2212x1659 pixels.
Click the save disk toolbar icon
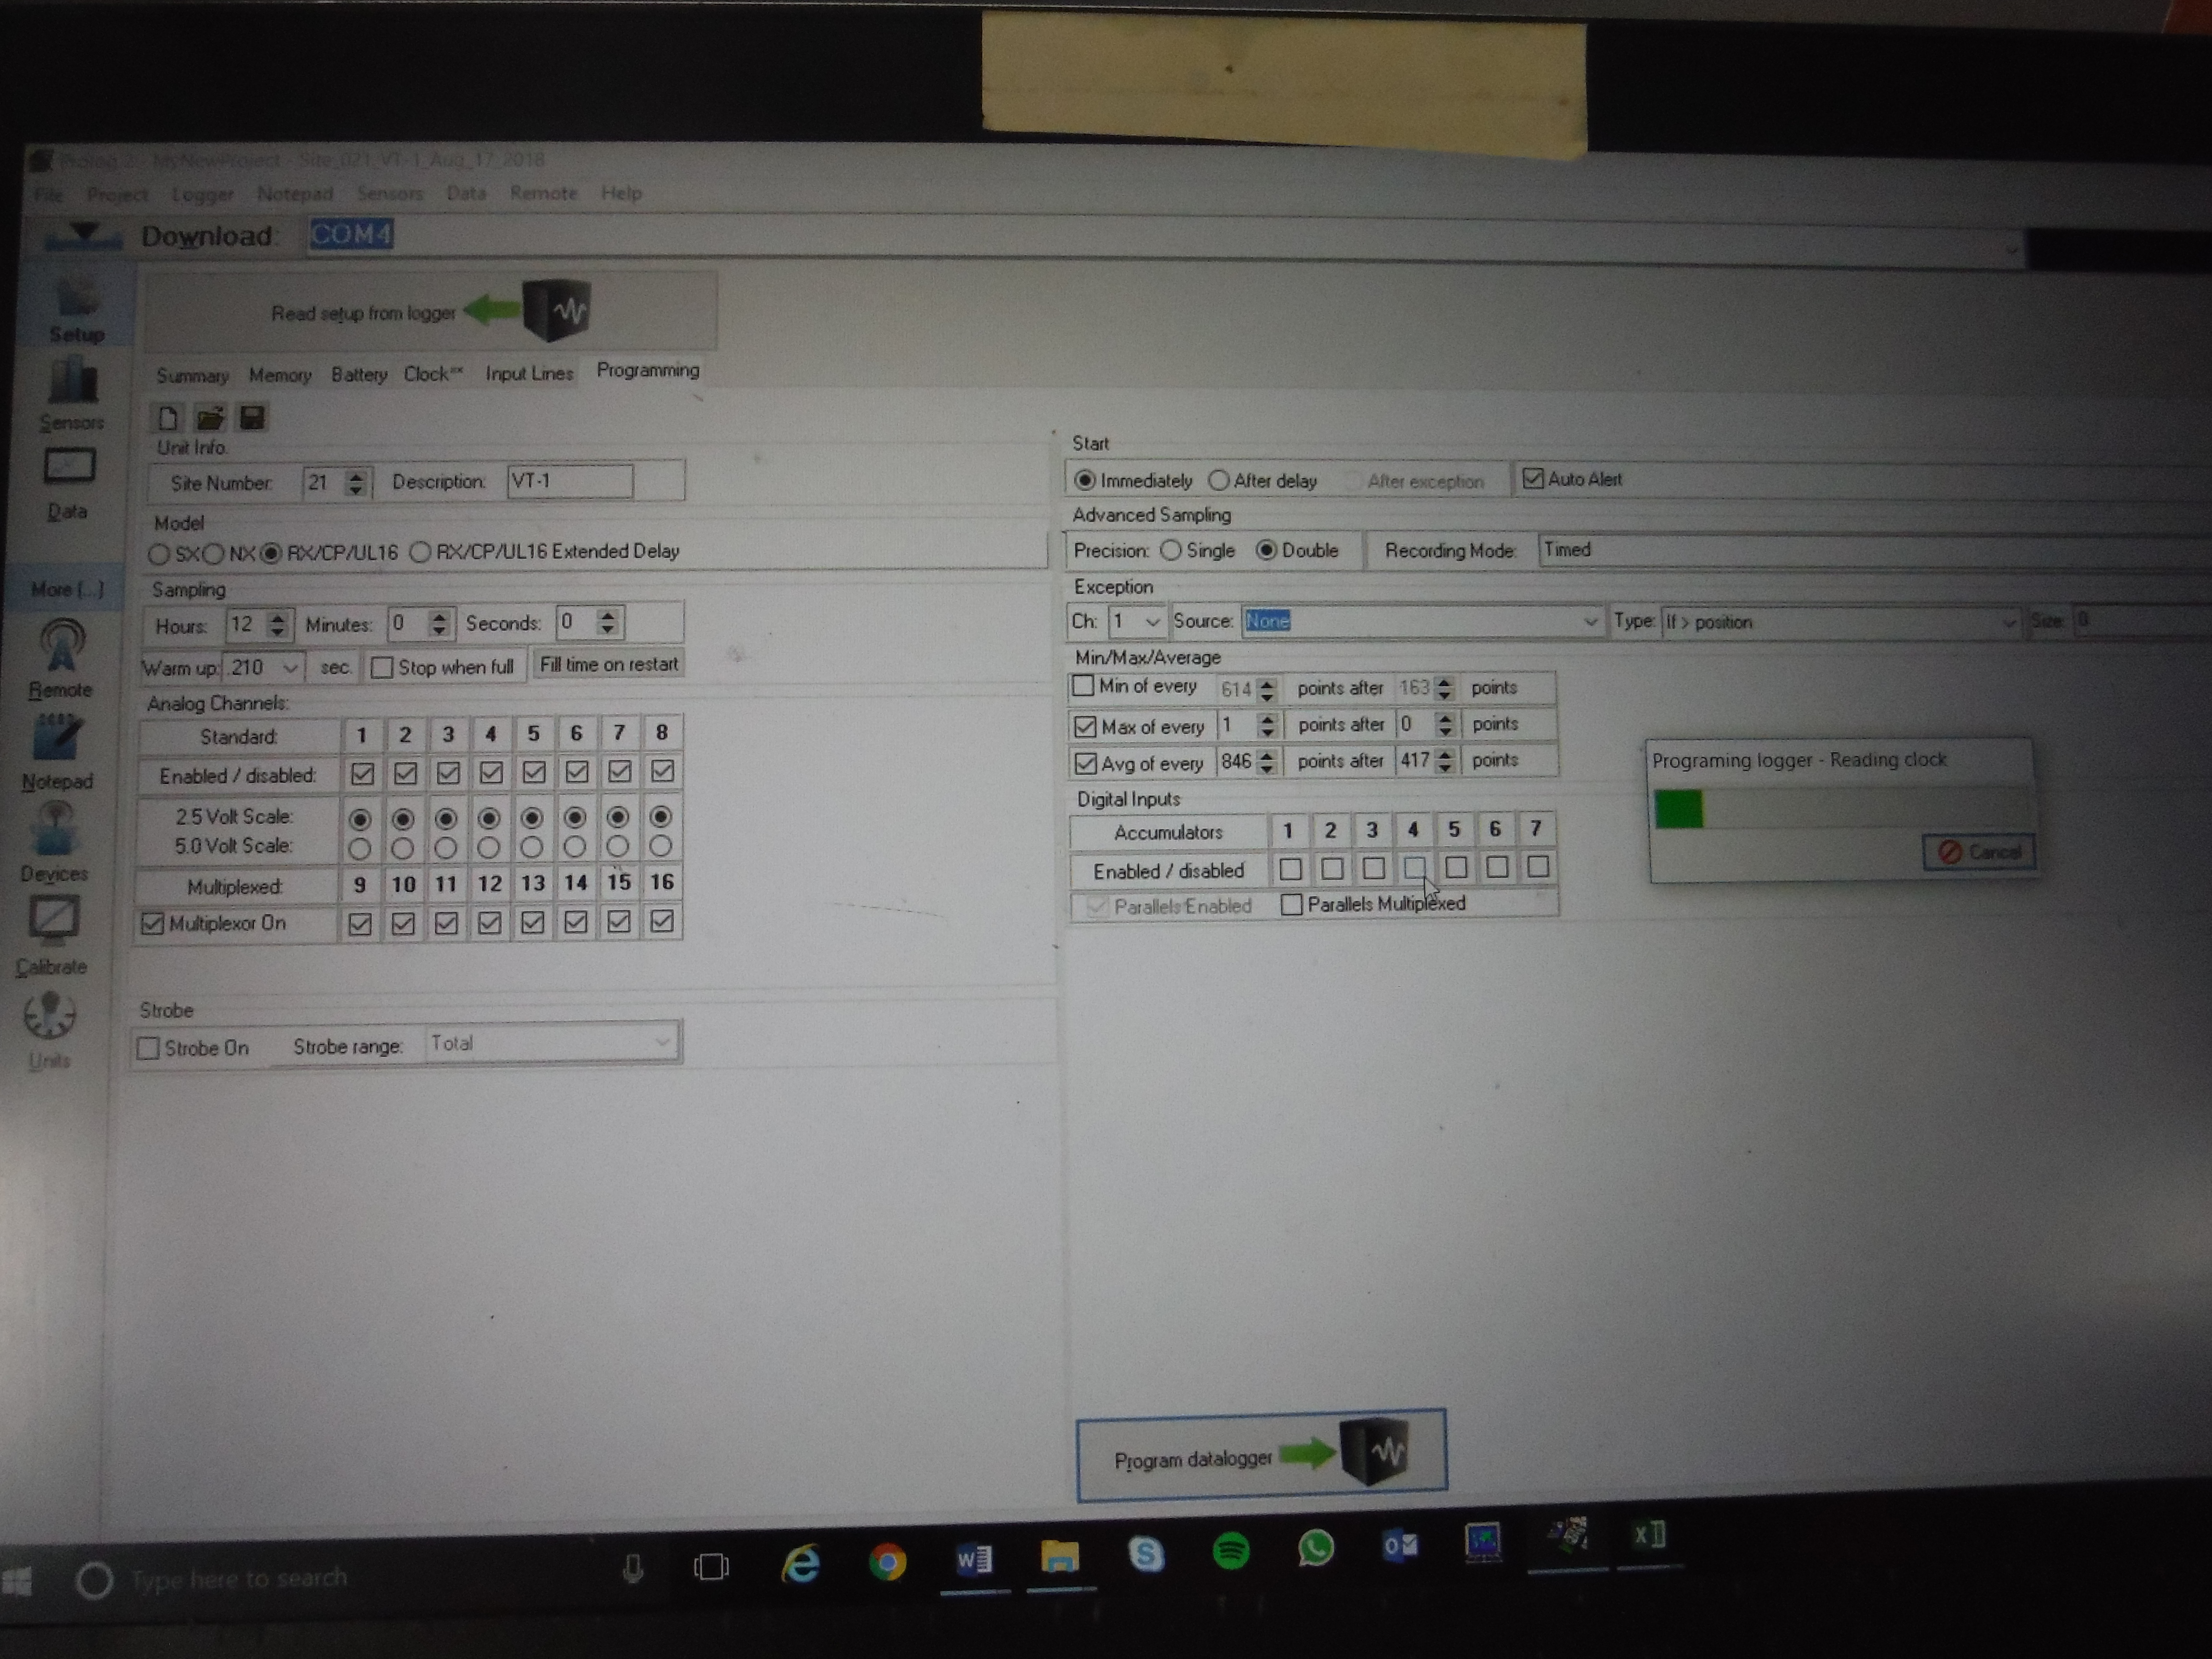coord(252,418)
